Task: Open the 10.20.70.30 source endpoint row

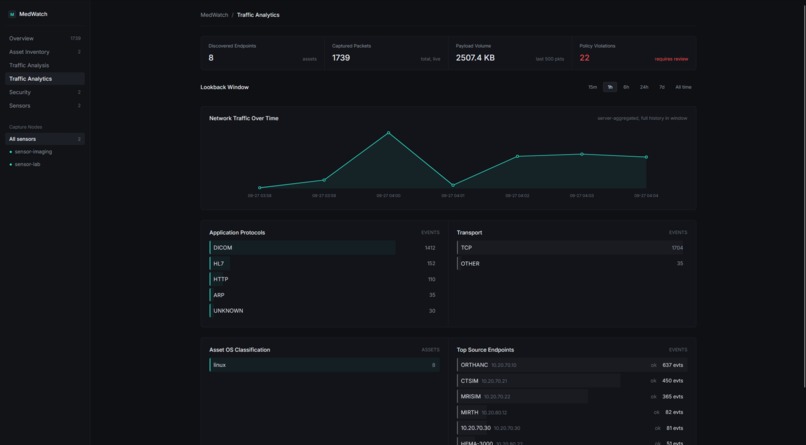Action: pos(572,428)
